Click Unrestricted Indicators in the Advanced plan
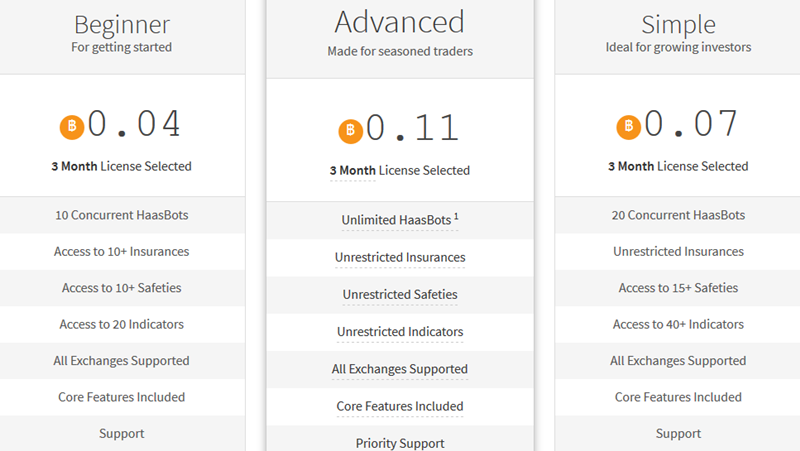 (x=400, y=332)
